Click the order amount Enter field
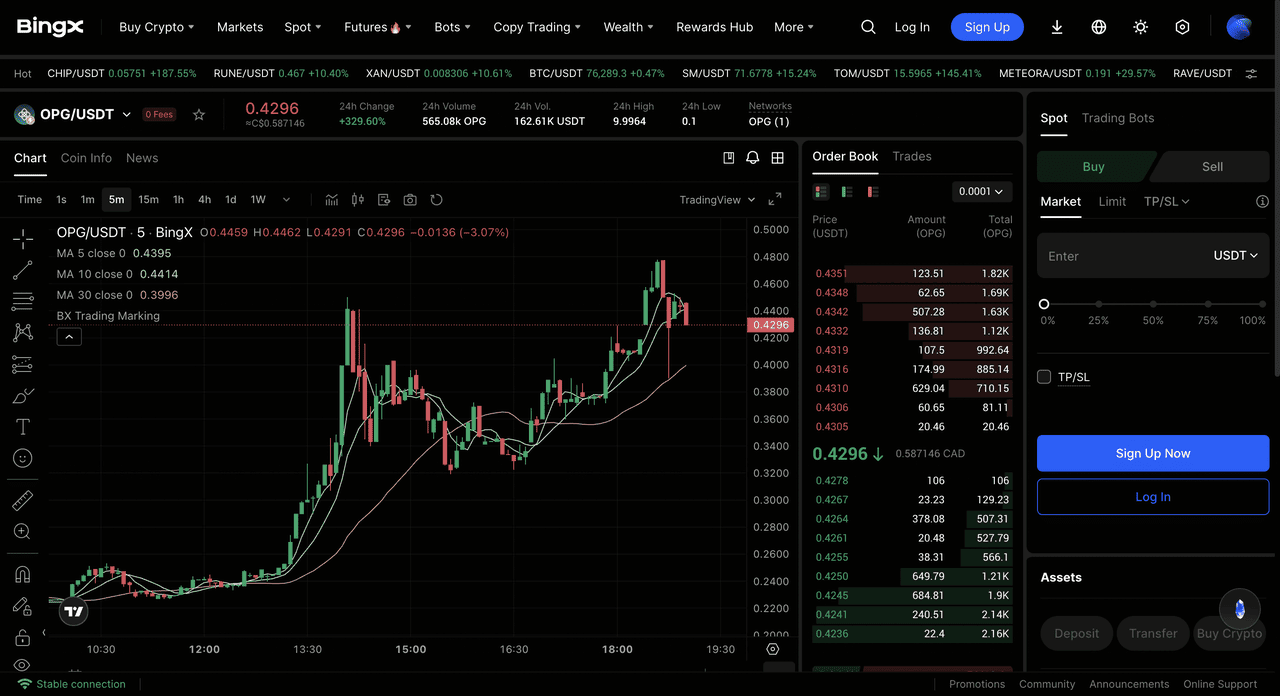 click(x=1120, y=256)
